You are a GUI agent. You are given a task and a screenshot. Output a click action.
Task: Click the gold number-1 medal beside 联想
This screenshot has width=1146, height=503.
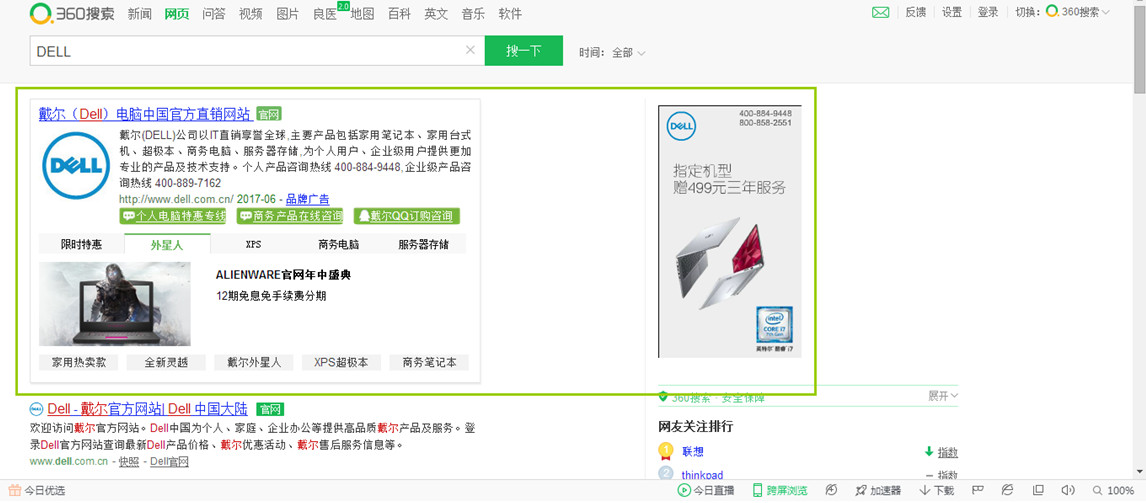[665, 450]
